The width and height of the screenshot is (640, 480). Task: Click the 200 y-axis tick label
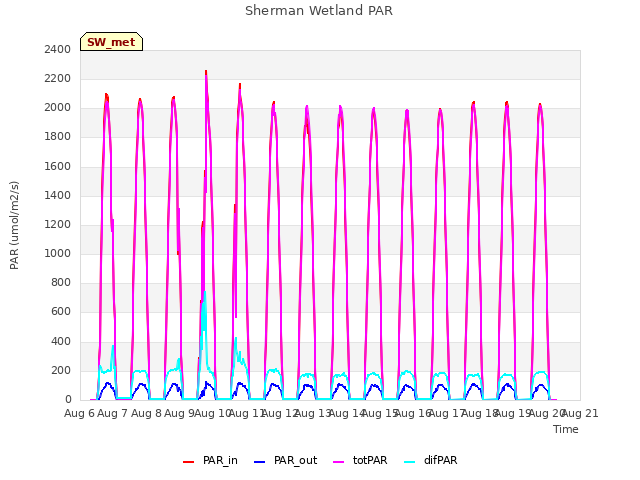[x=61, y=371]
